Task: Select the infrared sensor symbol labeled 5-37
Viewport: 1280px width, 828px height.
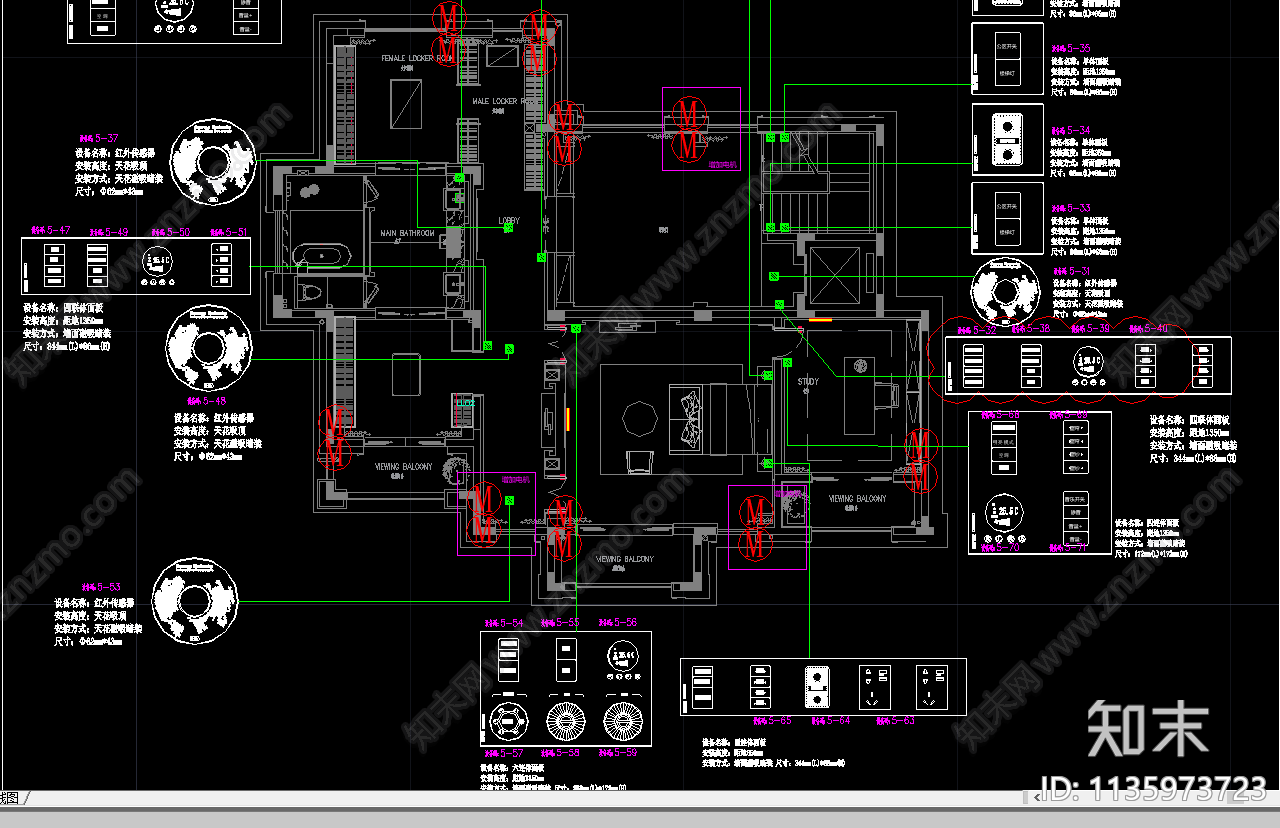Action: (213, 162)
